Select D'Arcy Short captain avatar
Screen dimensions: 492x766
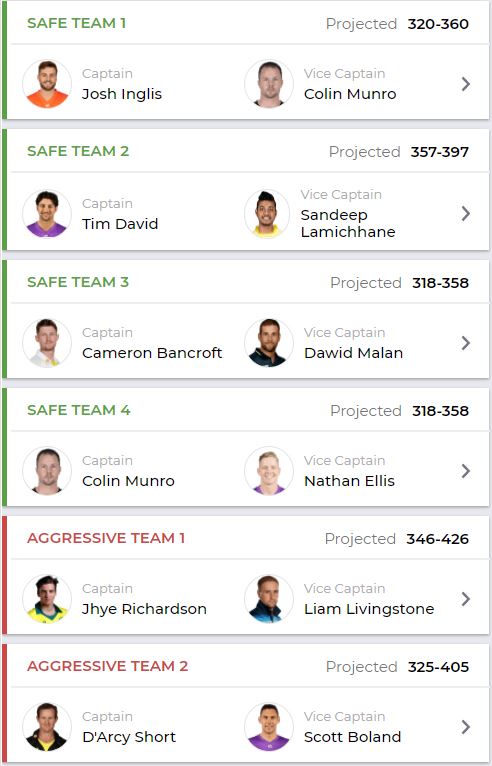47,726
